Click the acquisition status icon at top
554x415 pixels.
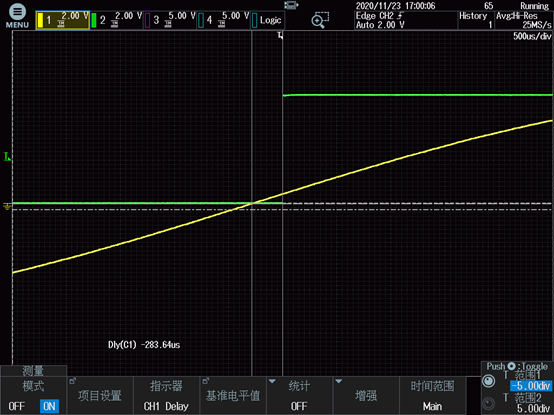(291, 5)
